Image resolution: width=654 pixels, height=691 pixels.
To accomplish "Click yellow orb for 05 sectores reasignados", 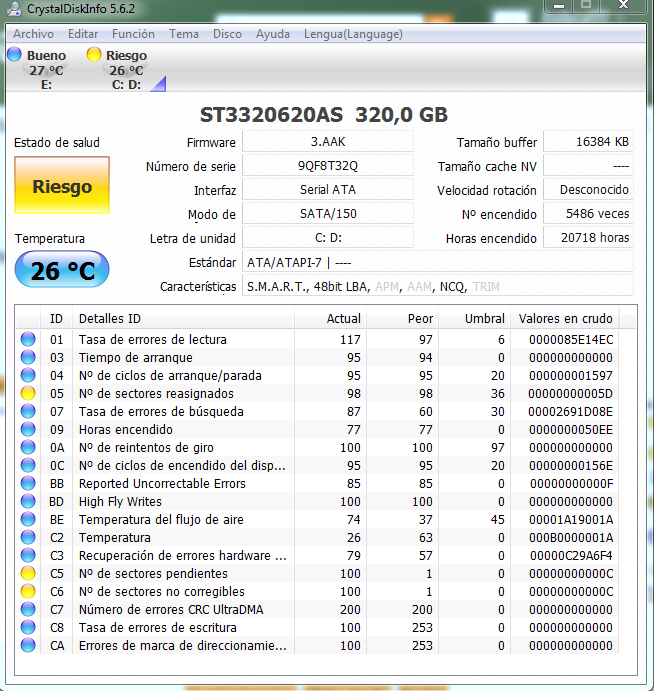I will click(x=28, y=393).
